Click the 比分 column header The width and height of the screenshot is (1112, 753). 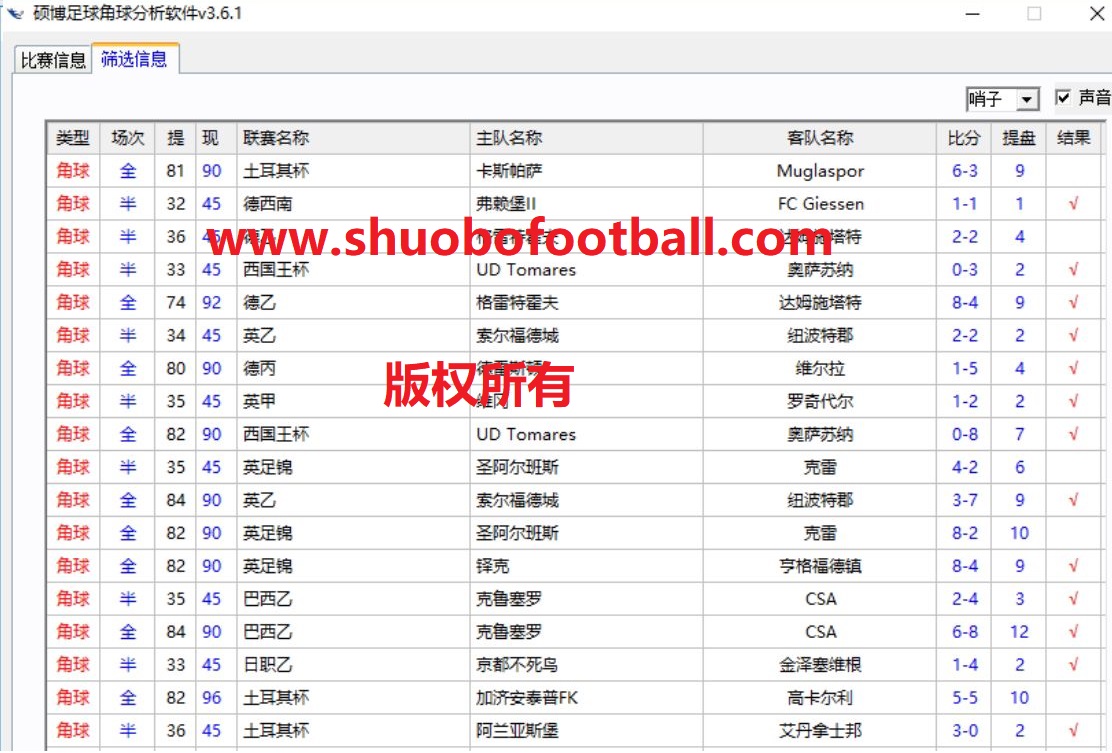click(964, 138)
